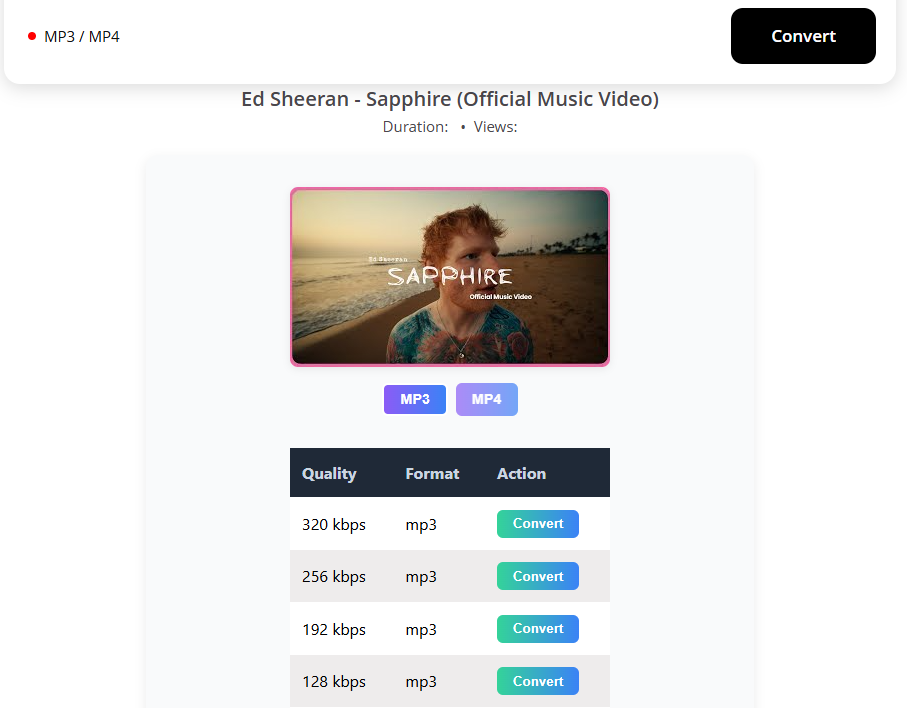Click the mp3 format cell in 128 kbps row
Image resolution: width=907 pixels, height=708 pixels.
[421, 681]
